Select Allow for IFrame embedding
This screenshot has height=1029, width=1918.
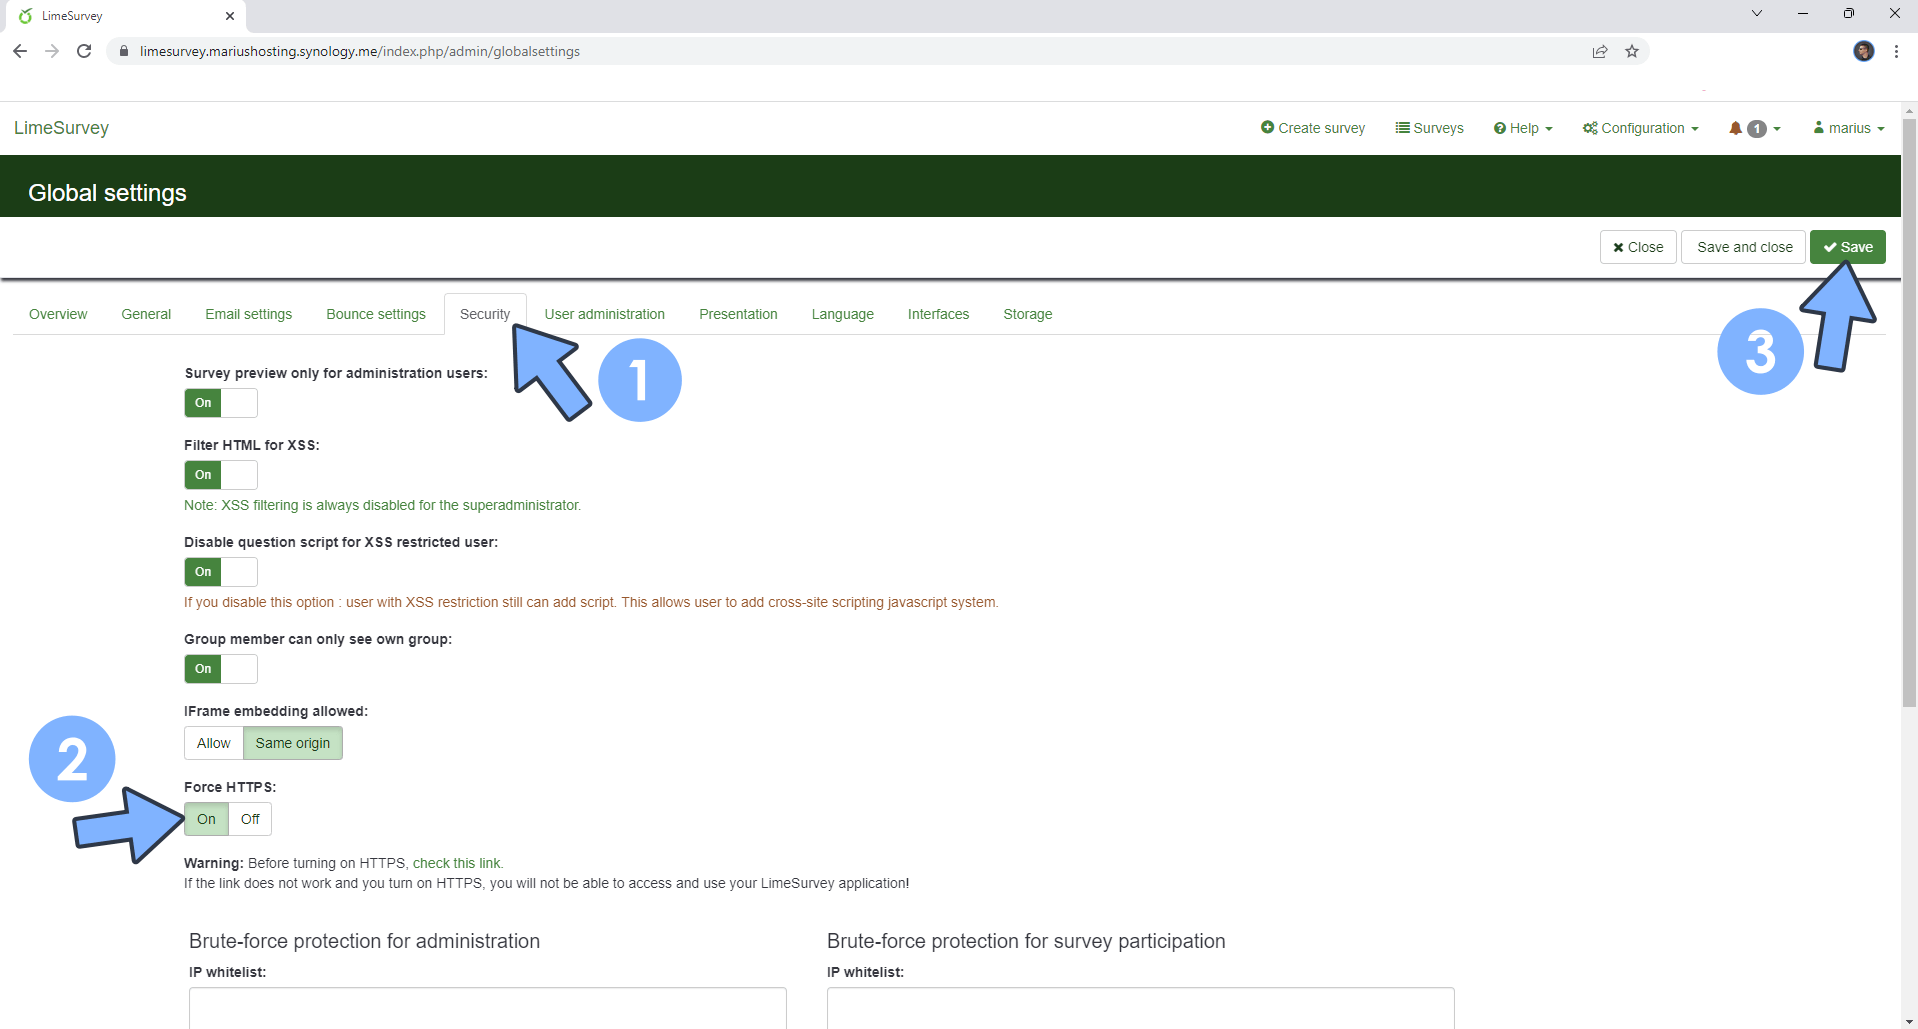[214, 743]
